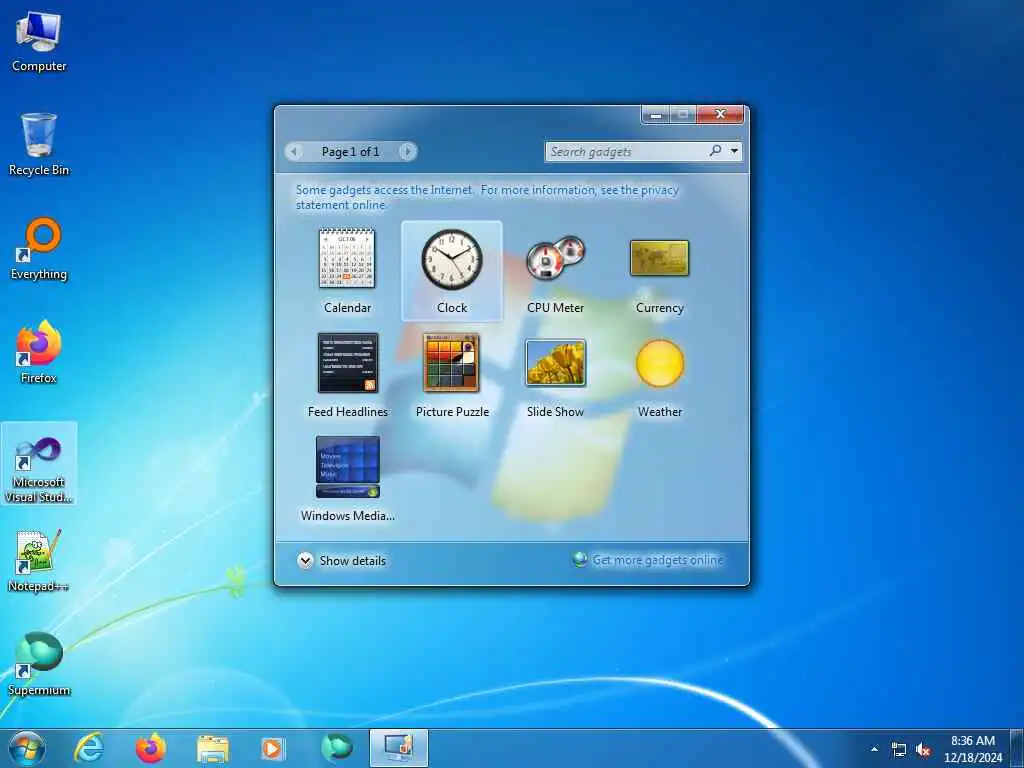The height and width of the screenshot is (768, 1024).
Task: Show hidden tray icons arrow
Action: [x=874, y=749]
